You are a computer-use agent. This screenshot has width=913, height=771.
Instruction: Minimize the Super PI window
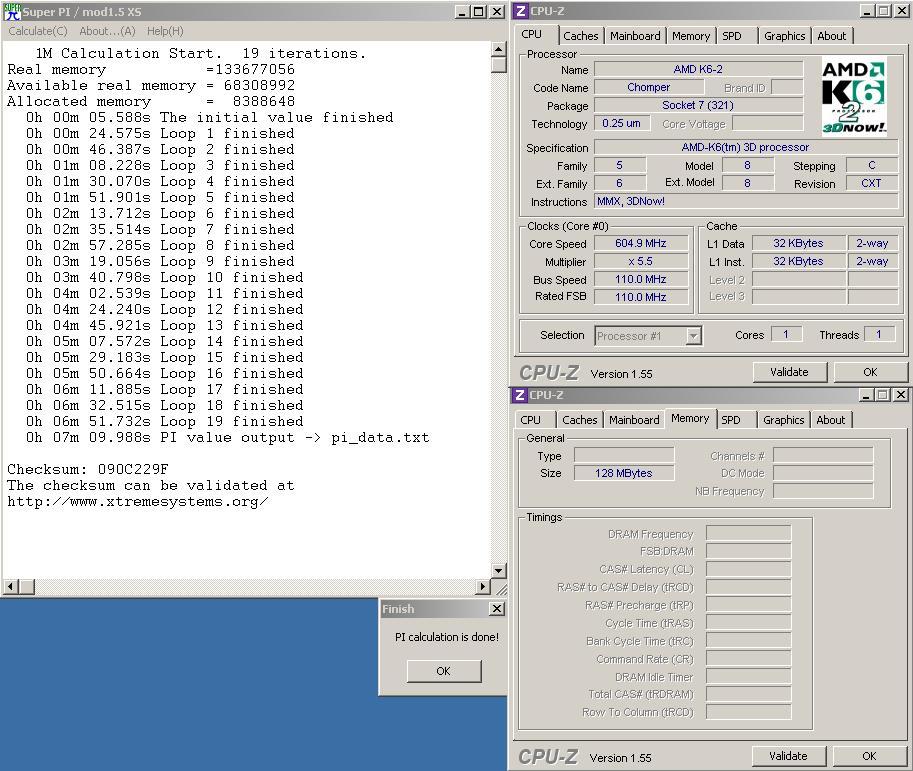[461, 12]
